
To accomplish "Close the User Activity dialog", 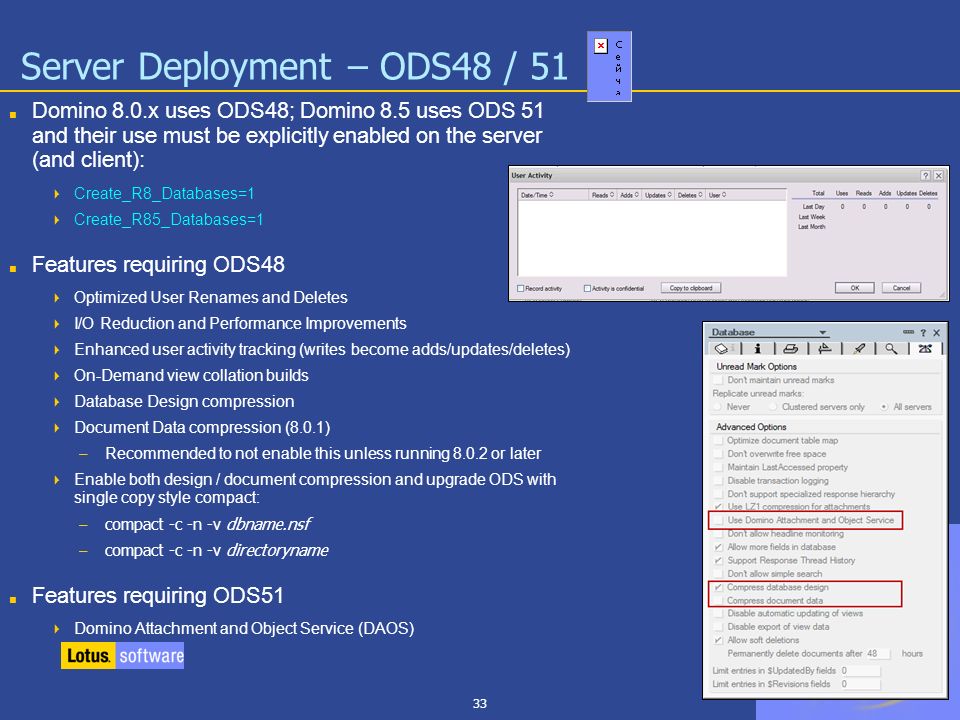I will (938, 175).
